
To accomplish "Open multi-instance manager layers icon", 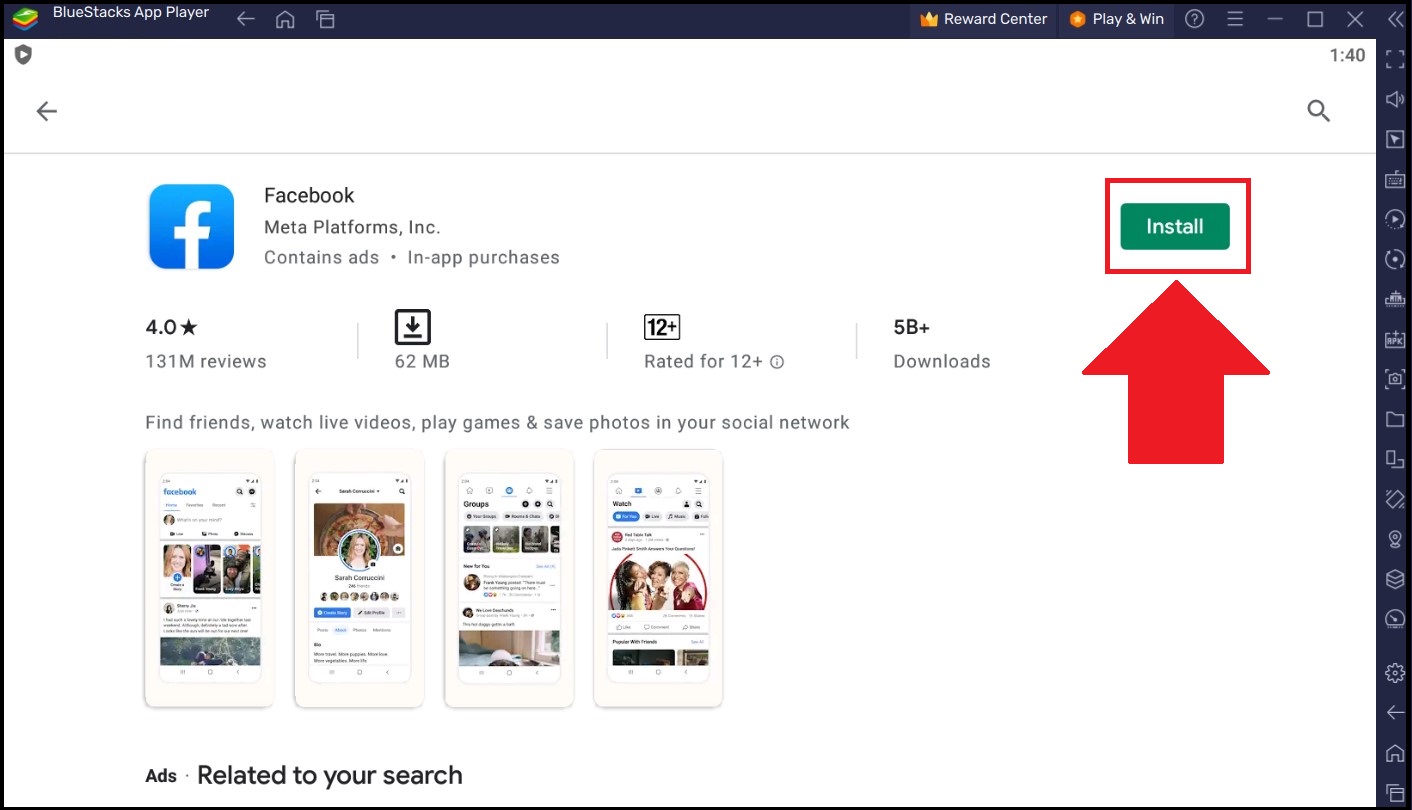I will click(1395, 579).
